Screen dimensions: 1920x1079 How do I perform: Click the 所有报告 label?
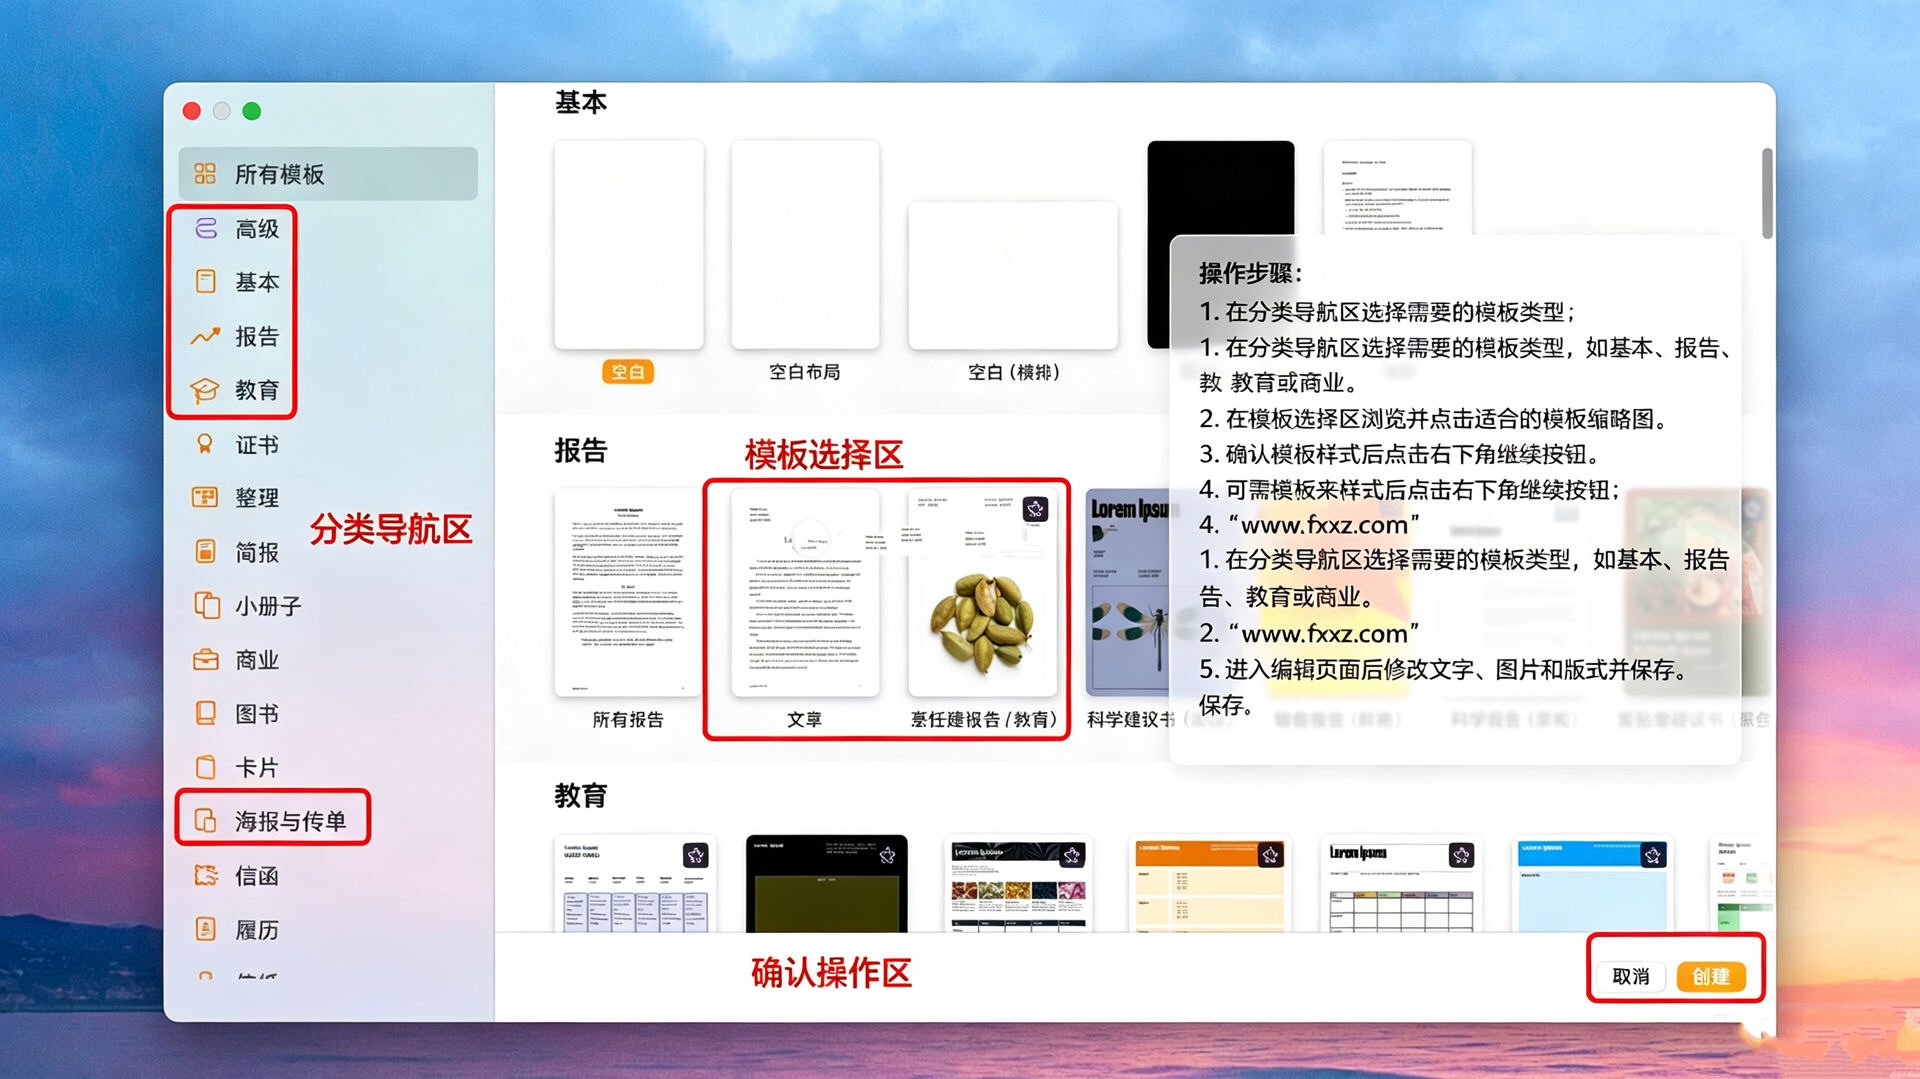coord(628,719)
